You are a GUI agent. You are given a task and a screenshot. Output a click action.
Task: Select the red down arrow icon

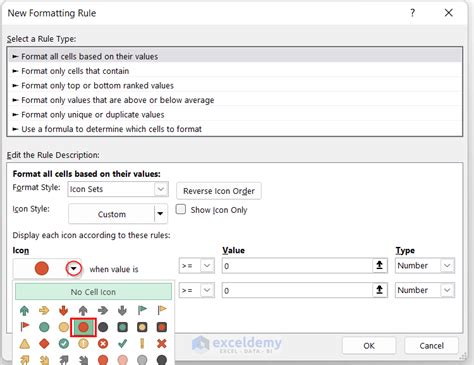pyautogui.click(x=63, y=311)
